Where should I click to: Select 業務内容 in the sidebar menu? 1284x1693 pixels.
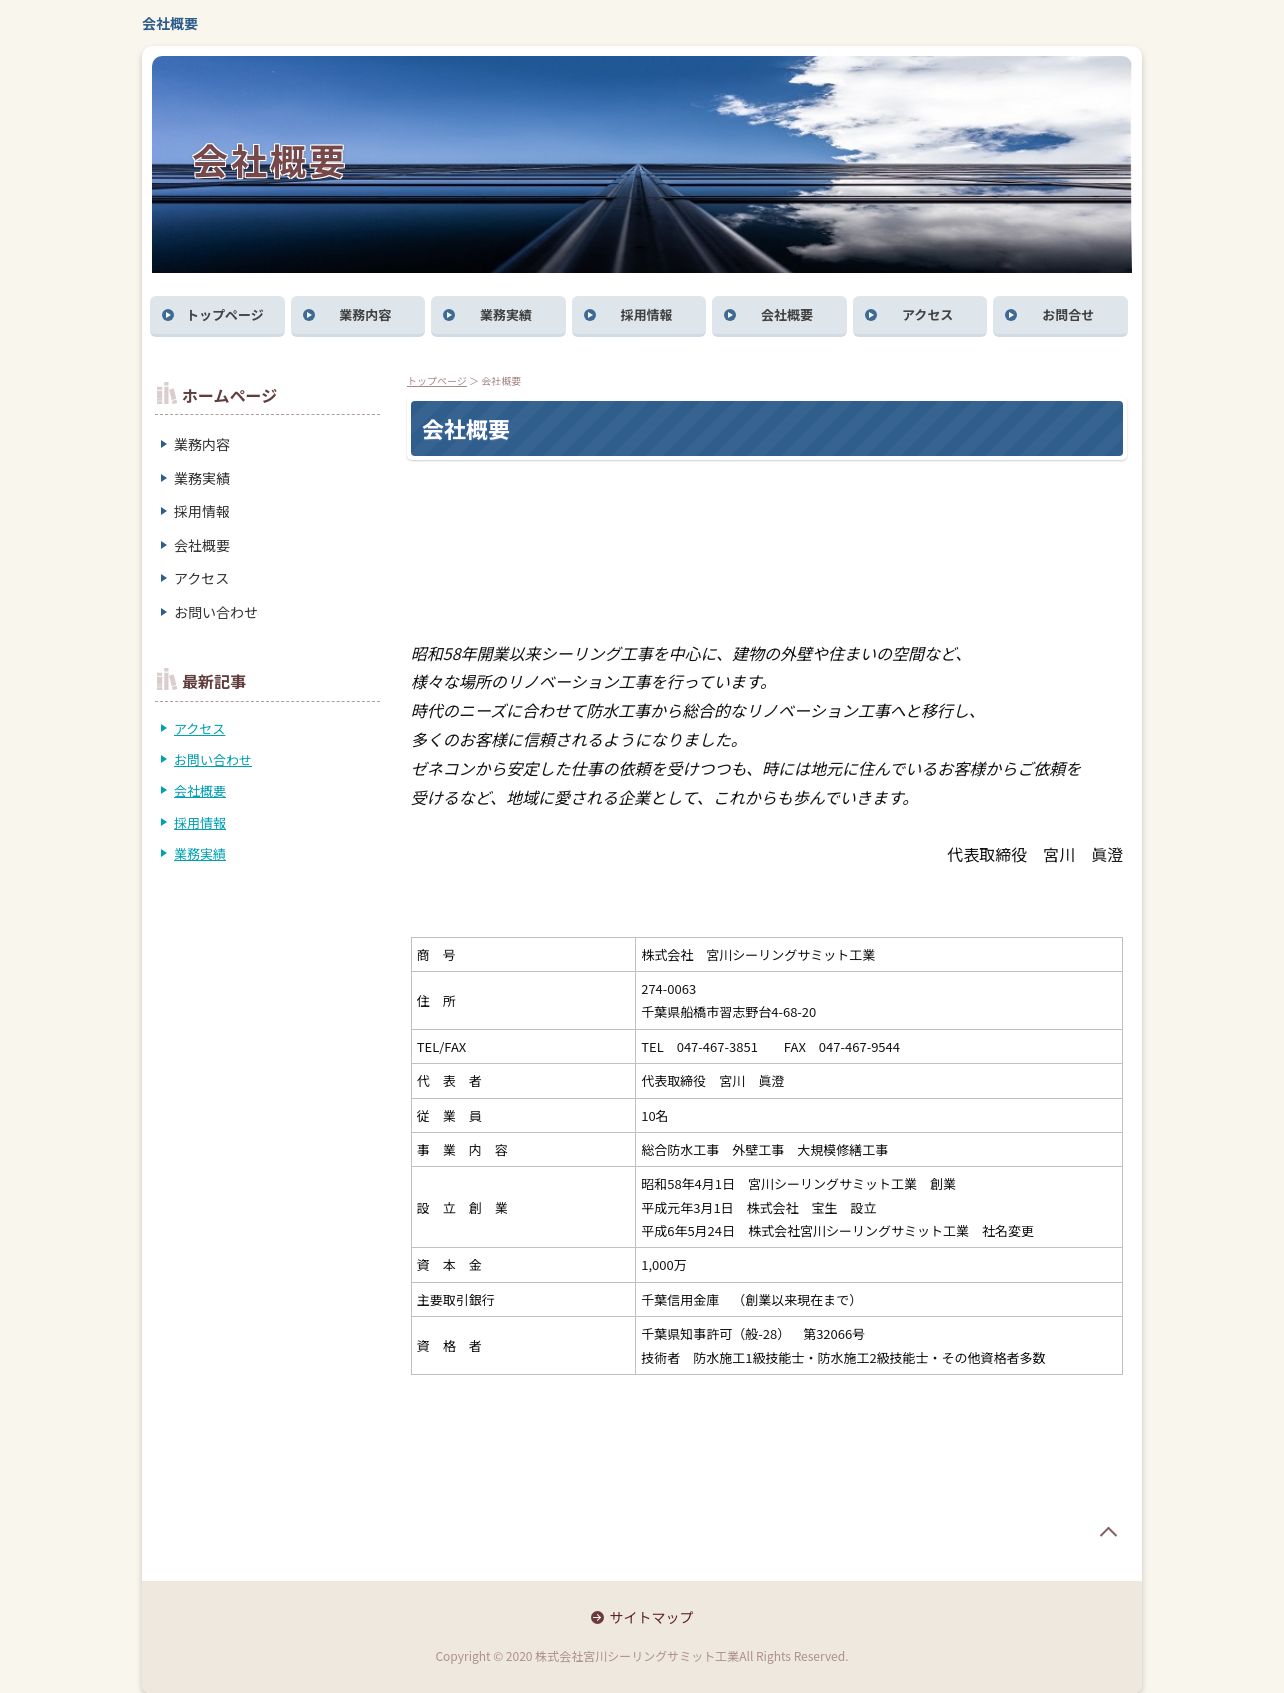[x=202, y=445]
